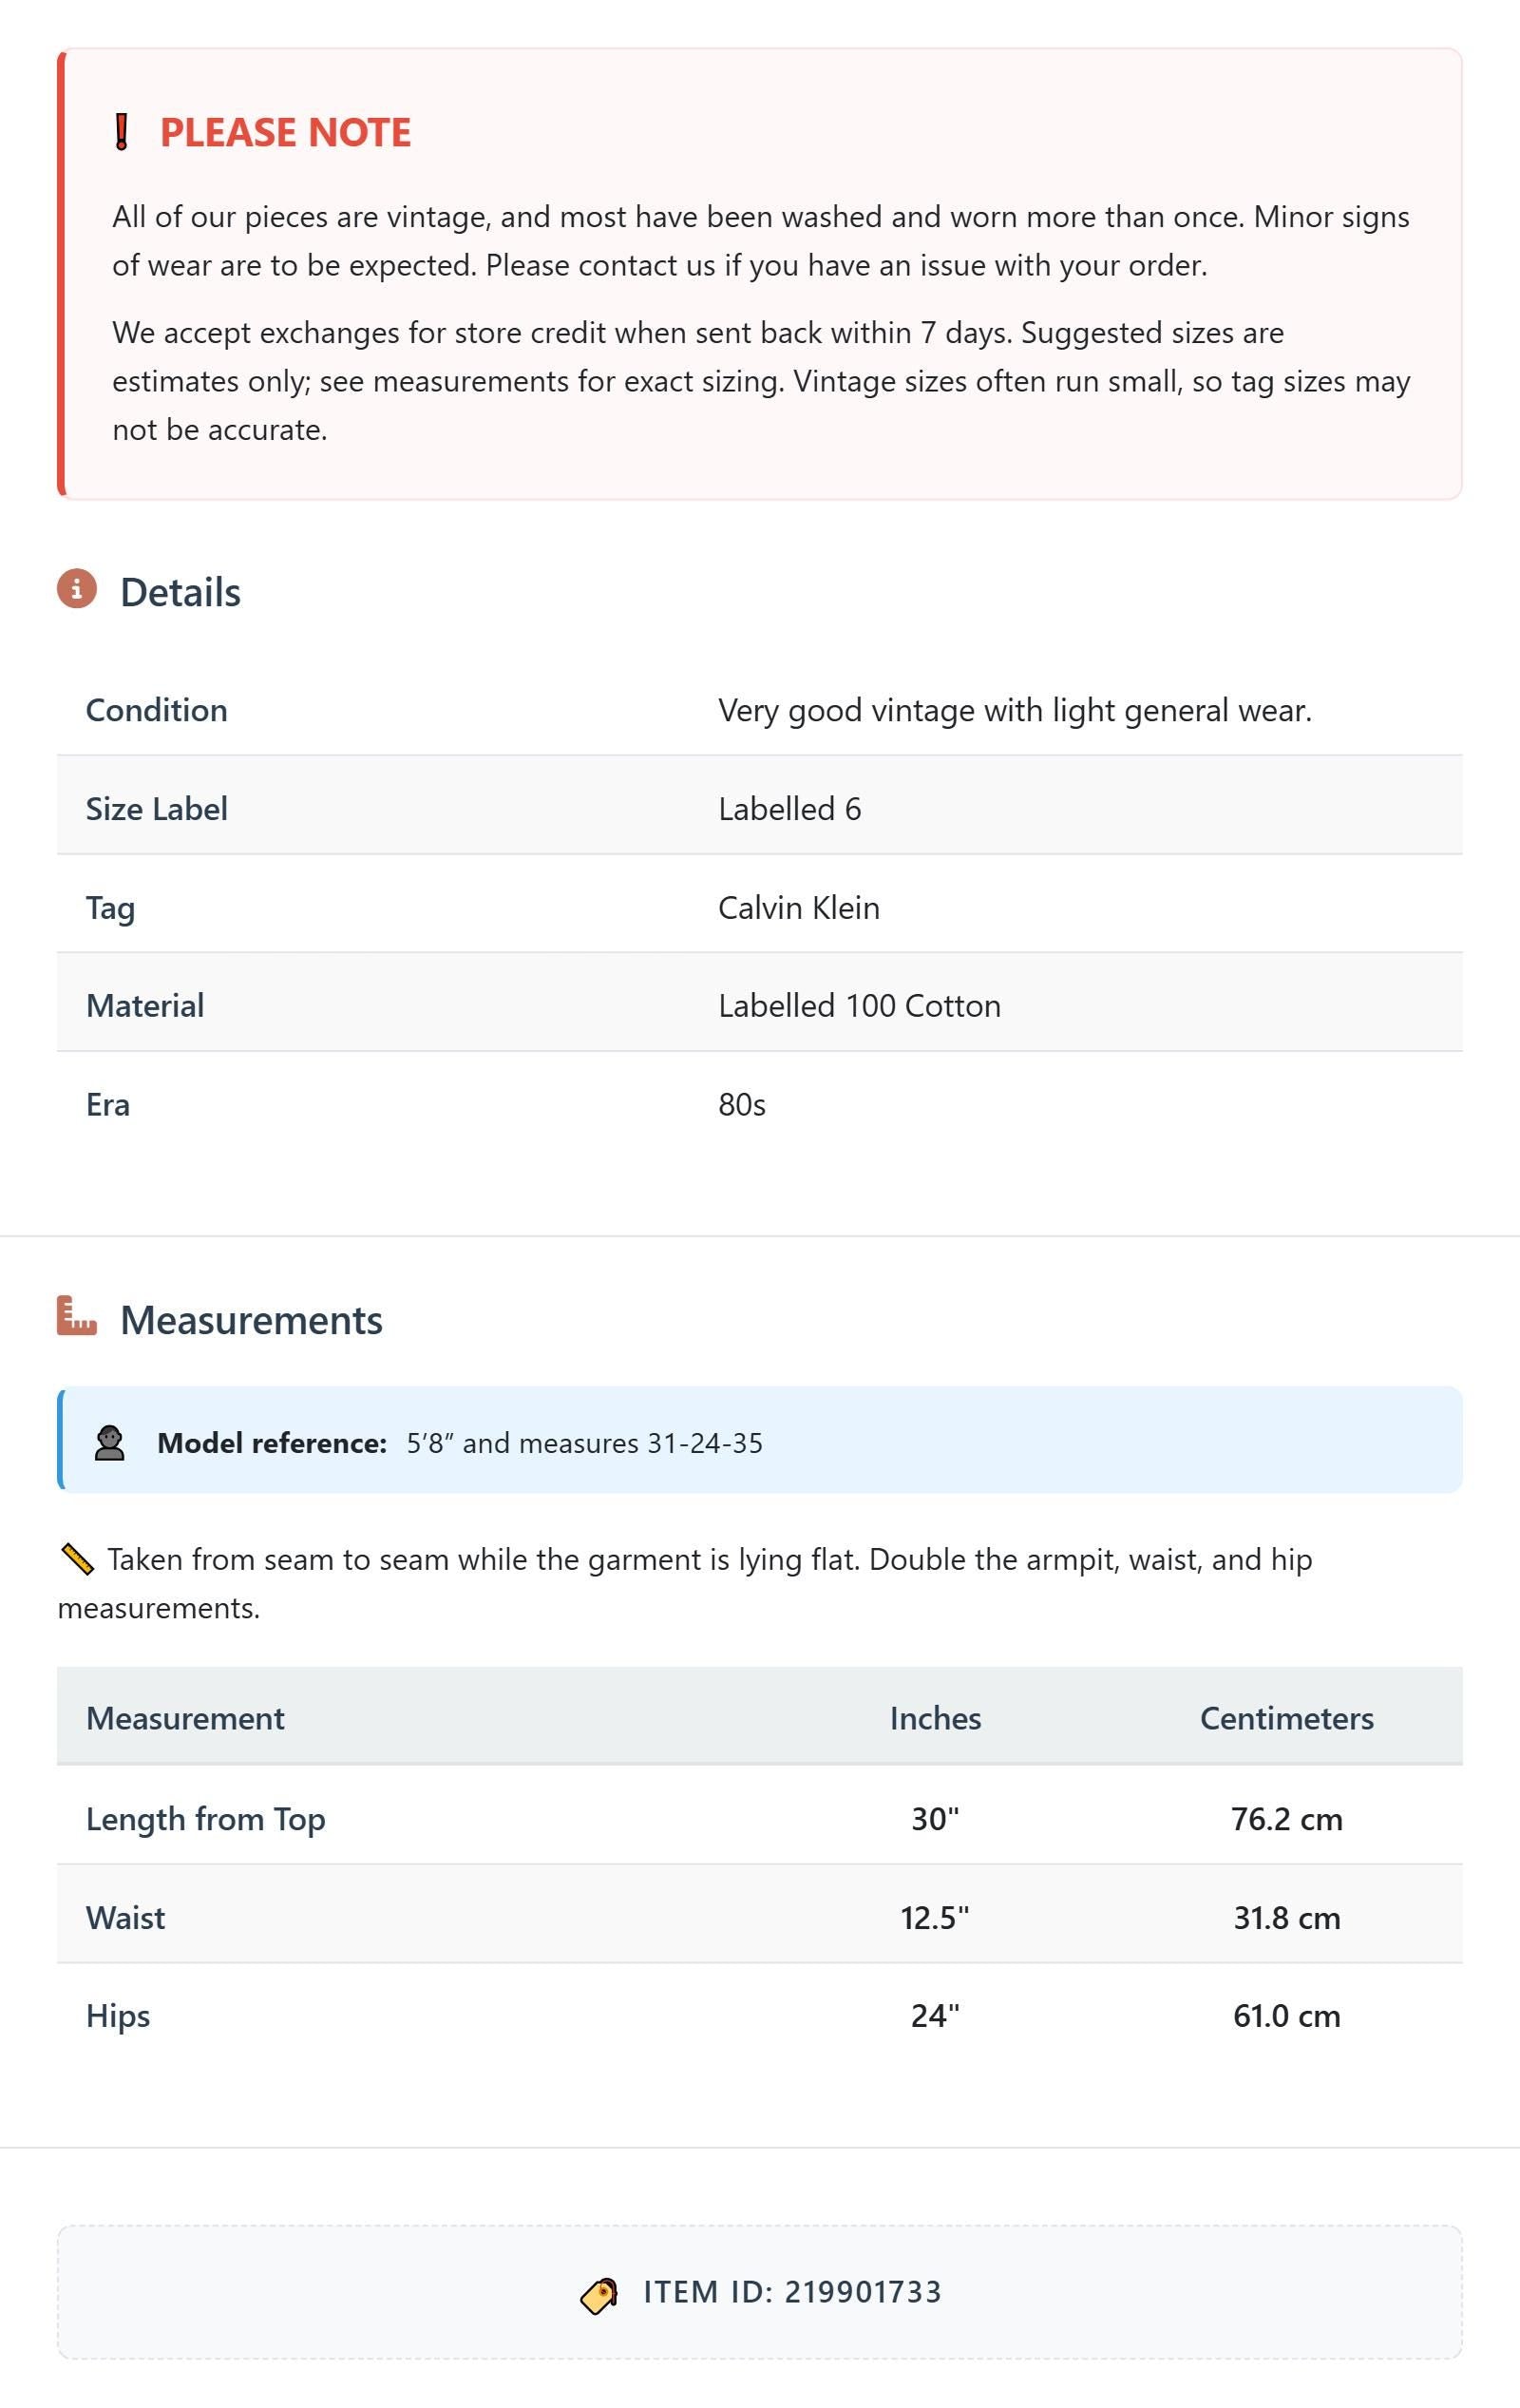This screenshot has width=1520, height=2408.
Task: Click the Details section heading
Action: tap(180, 592)
